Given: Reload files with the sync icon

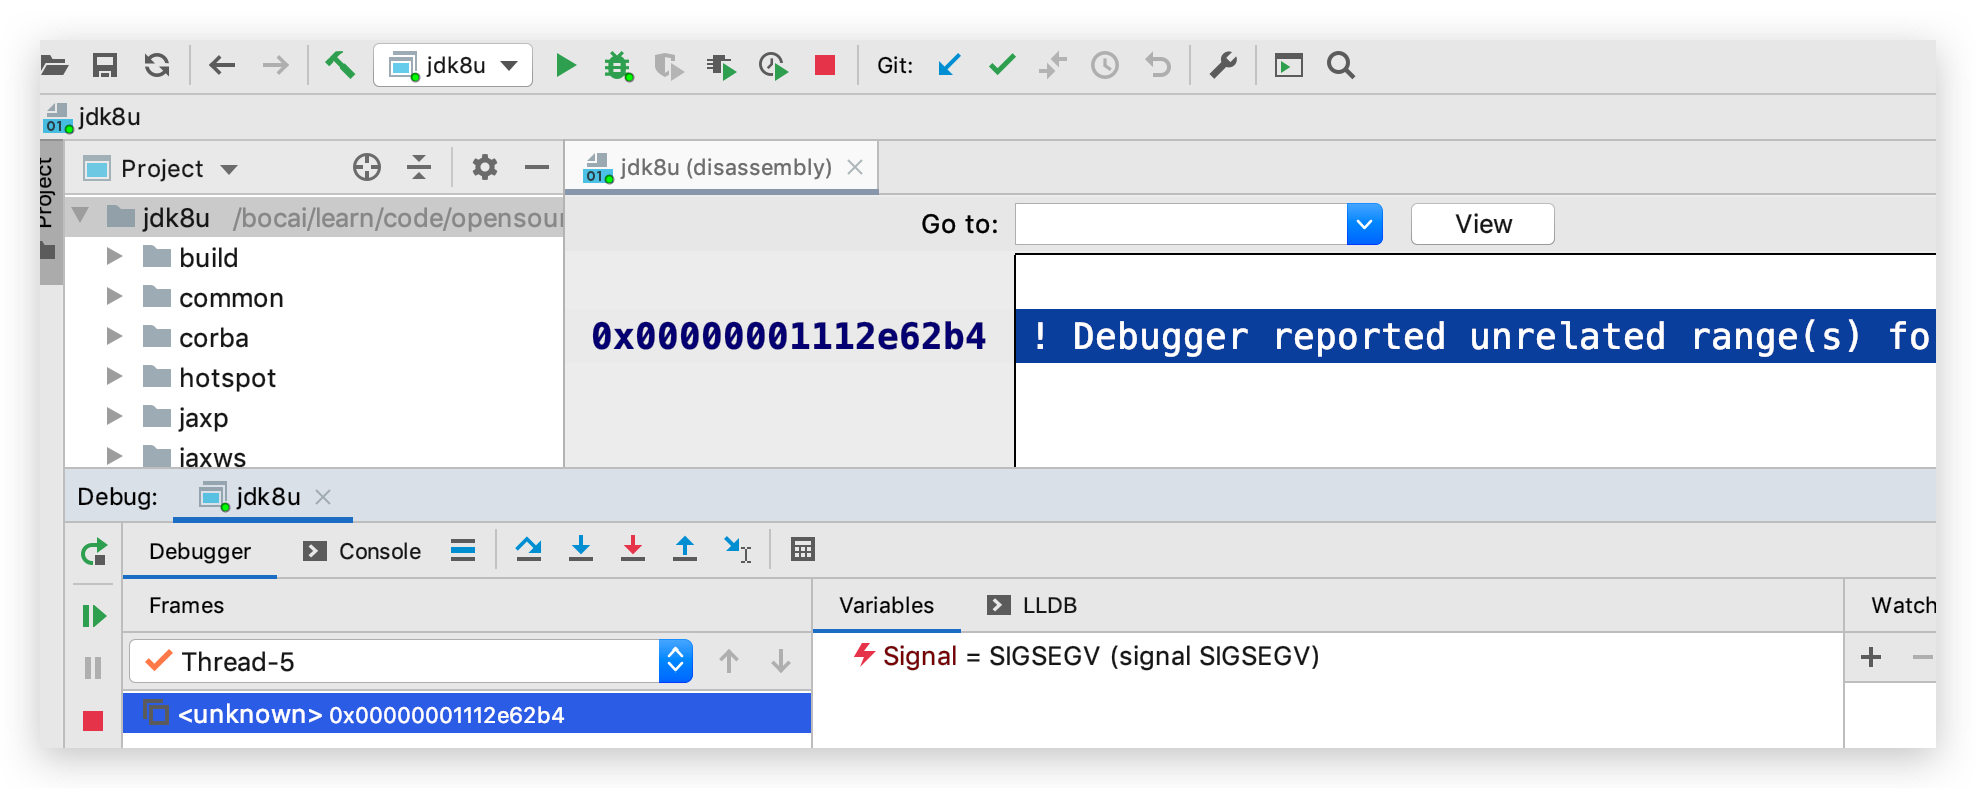Looking at the screenshot, I should [157, 66].
